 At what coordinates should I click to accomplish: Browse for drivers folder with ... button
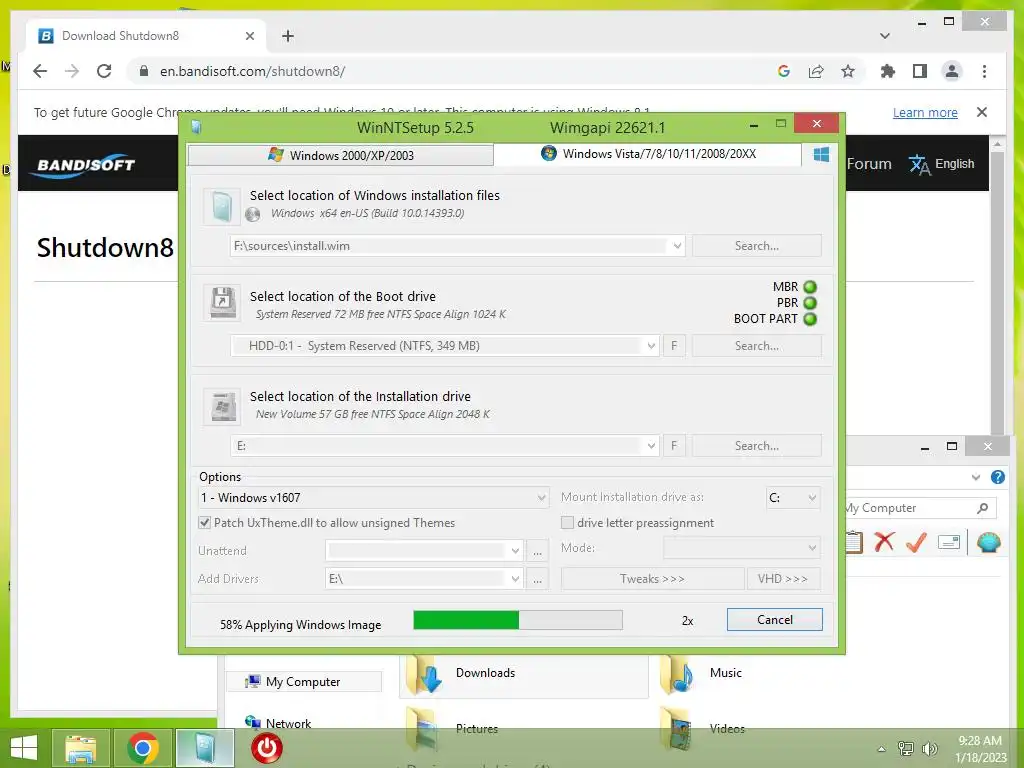(x=537, y=579)
